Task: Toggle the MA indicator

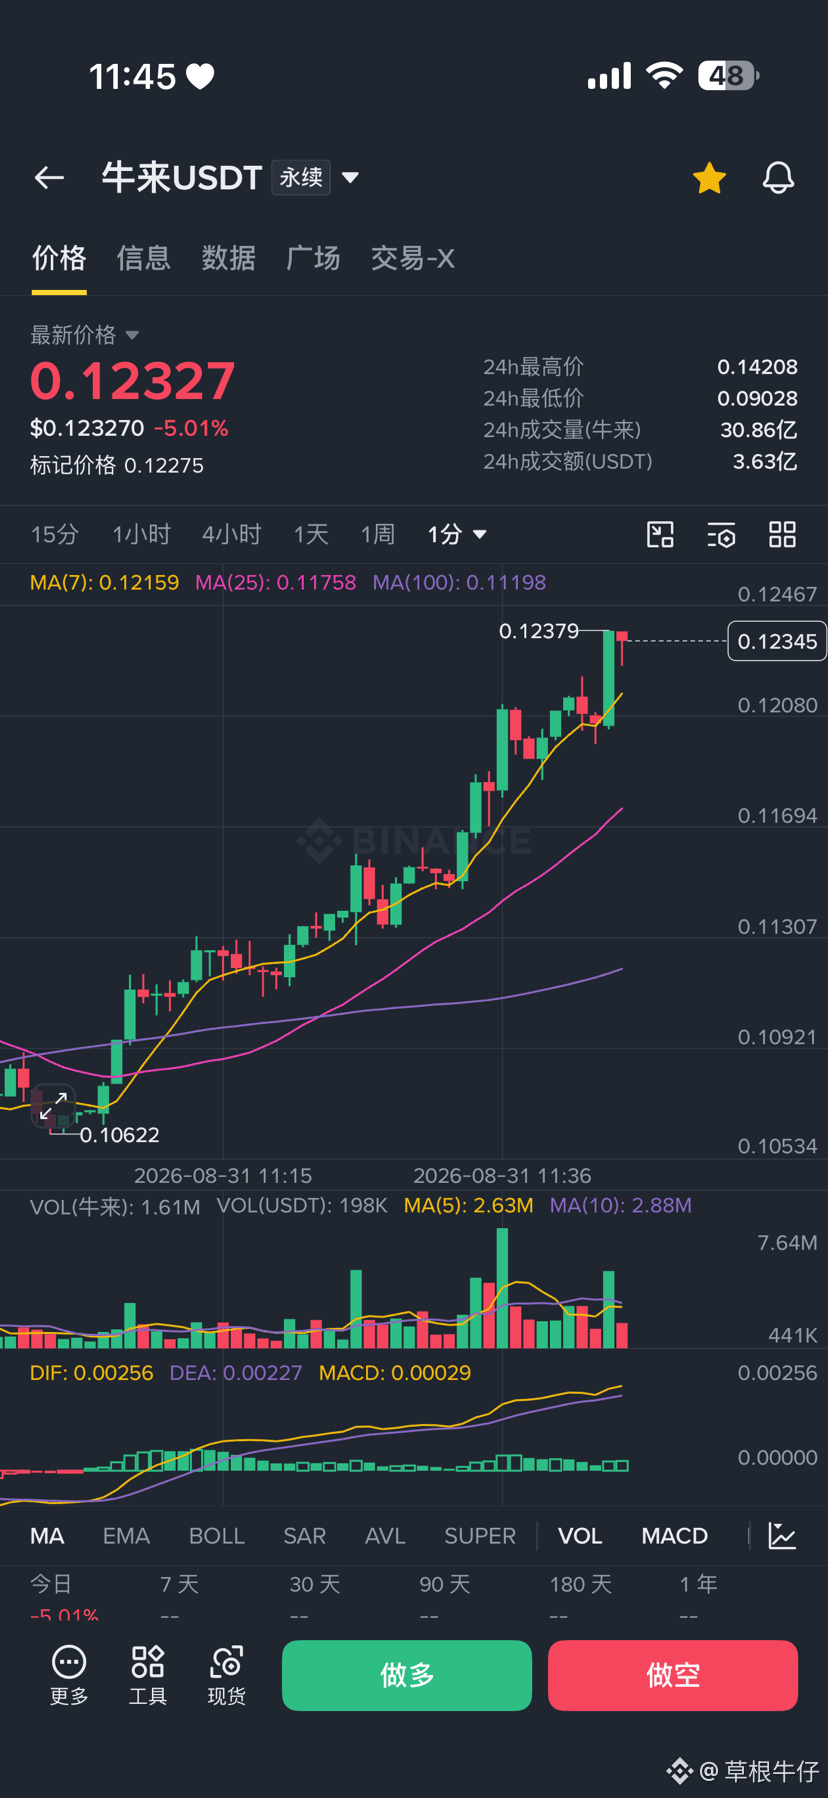Action: pyautogui.click(x=47, y=1536)
